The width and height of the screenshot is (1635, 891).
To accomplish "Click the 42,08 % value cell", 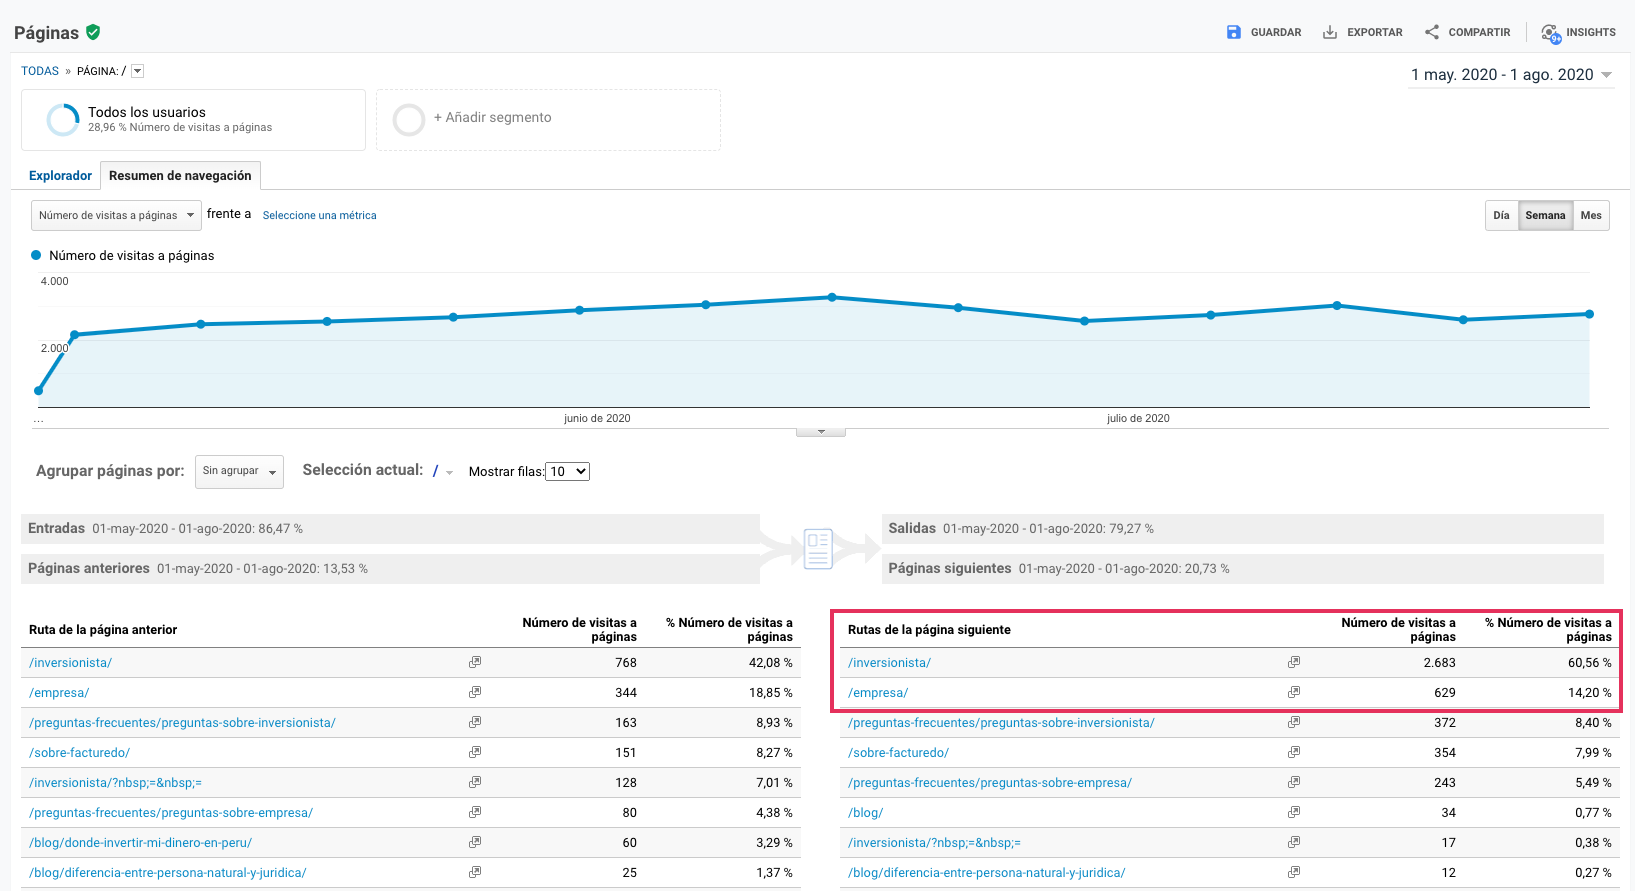I will coord(770,662).
